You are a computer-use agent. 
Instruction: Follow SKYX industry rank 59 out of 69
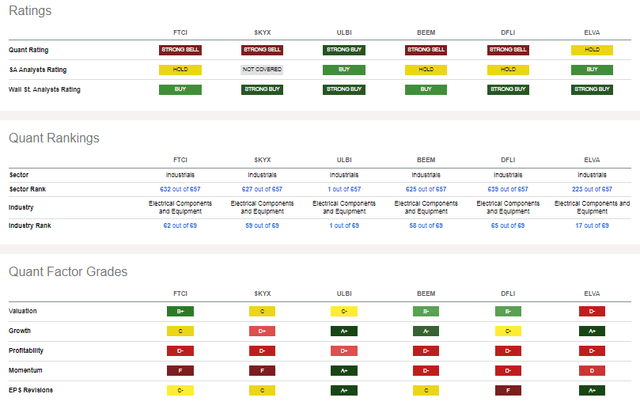(262, 226)
